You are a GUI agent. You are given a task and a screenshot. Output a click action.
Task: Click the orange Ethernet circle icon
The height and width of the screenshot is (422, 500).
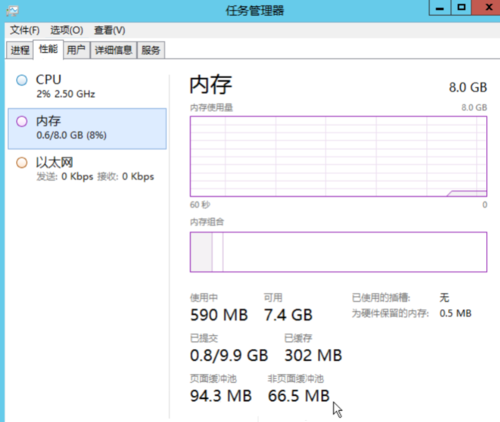click(x=22, y=163)
